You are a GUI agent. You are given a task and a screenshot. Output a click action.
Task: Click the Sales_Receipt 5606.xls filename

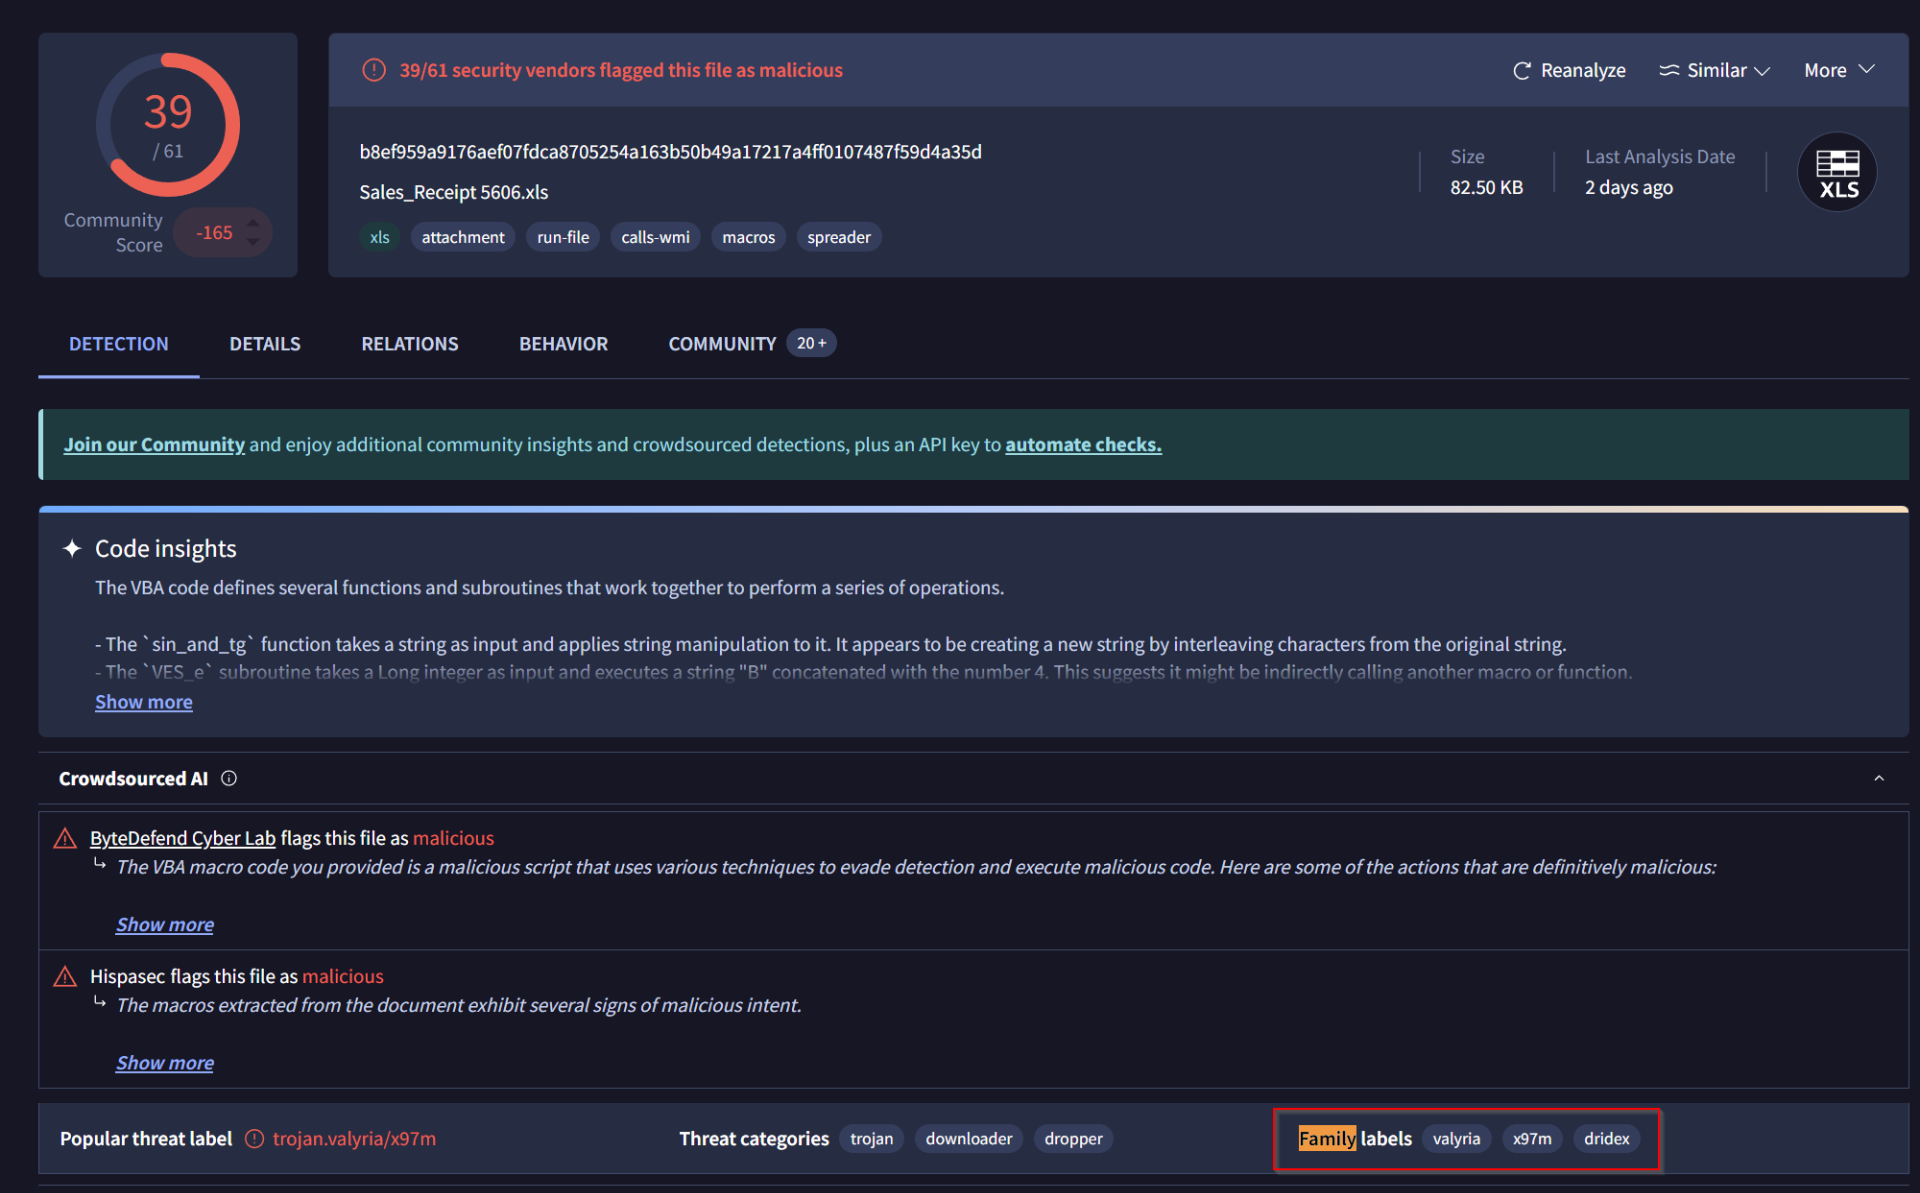(454, 192)
